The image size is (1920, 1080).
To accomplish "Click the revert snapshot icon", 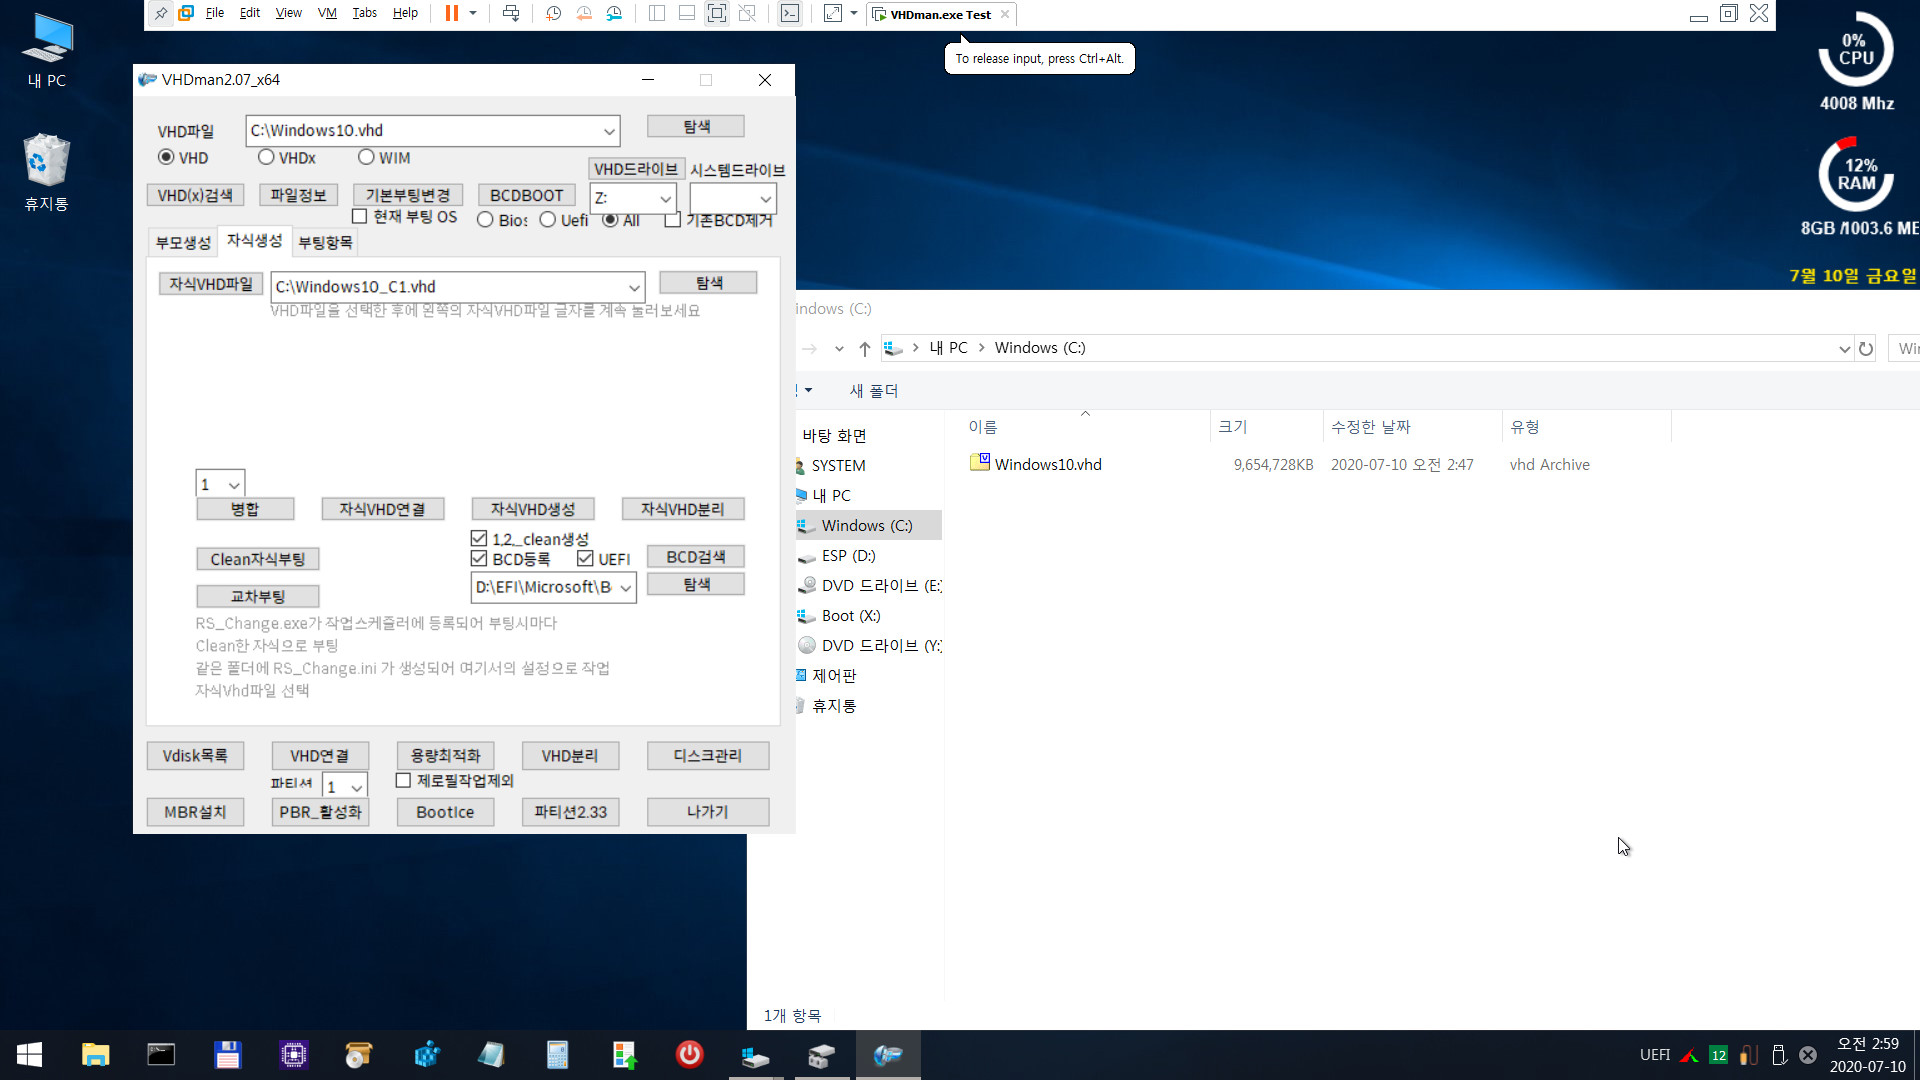I will [x=584, y=14].
